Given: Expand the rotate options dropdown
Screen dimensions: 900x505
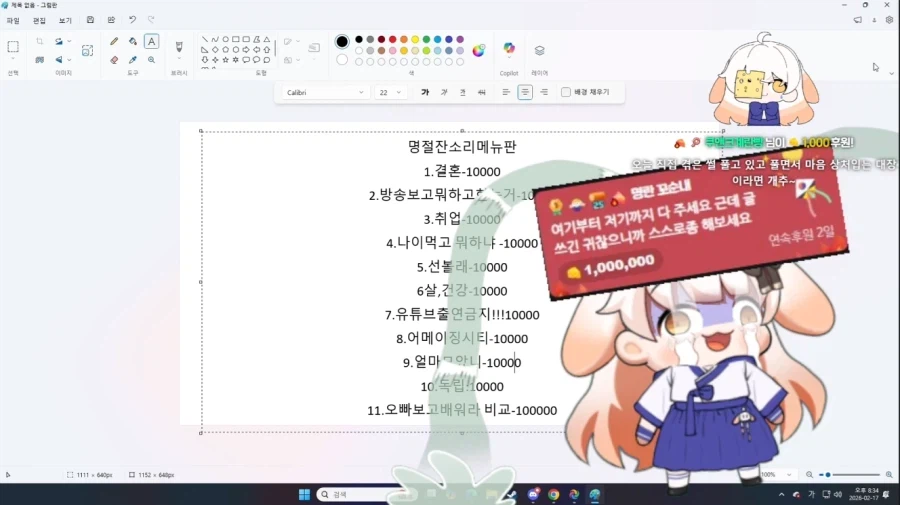Looking at the screenshot, I should pos(69,41).
